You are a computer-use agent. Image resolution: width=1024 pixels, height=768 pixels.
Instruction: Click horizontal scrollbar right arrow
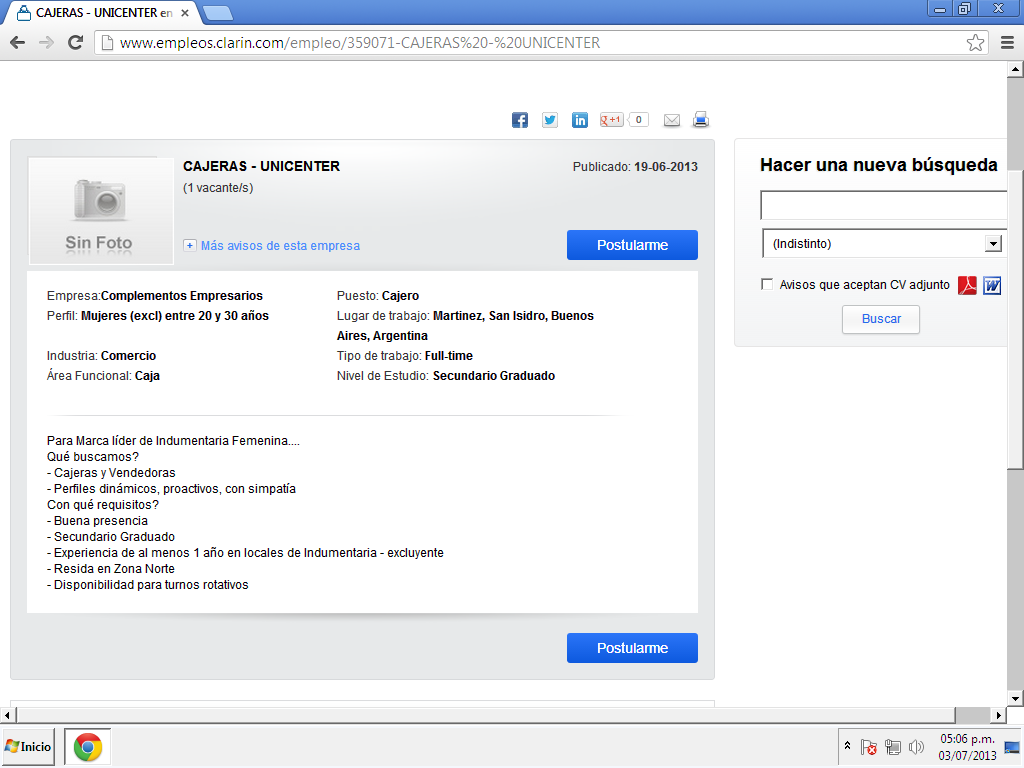[x=999, y=715]
